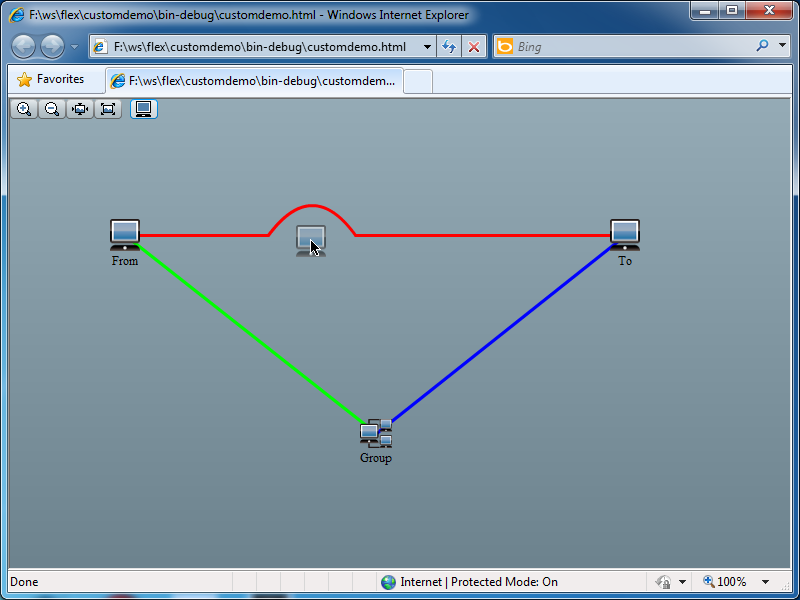This screenshot has width=800, height=600.
Task: Open the recent pages dropdown arrow
Action: pos(74,47)
